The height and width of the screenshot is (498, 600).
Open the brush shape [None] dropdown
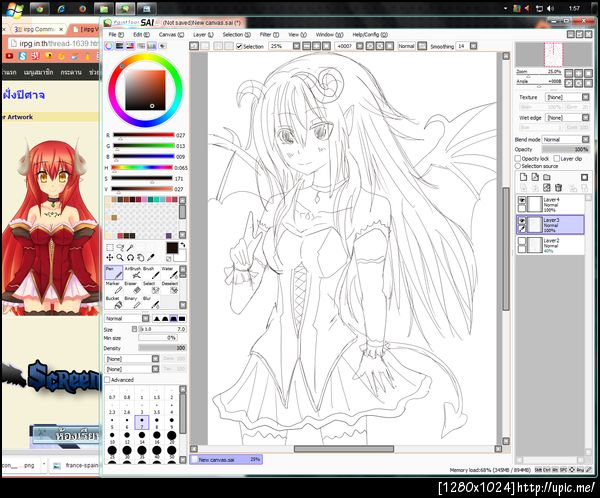pos(132,359)
